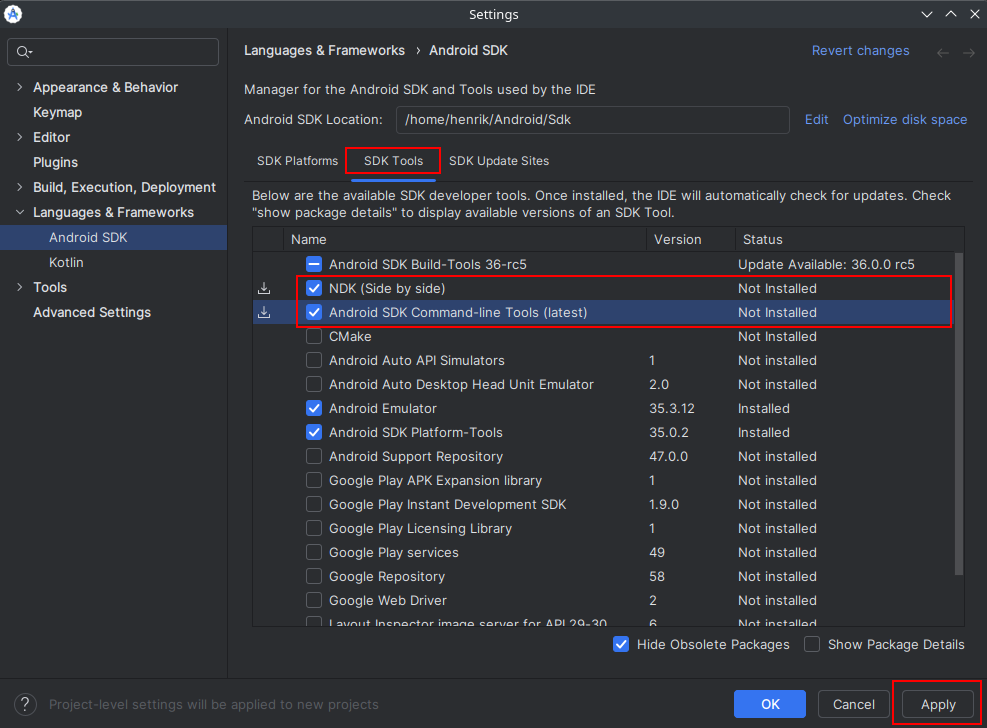The height and width of the screenshot is (728, 987).
Task: Uncheck Android Emulator checkbox
Action: (x=314, y=408)
